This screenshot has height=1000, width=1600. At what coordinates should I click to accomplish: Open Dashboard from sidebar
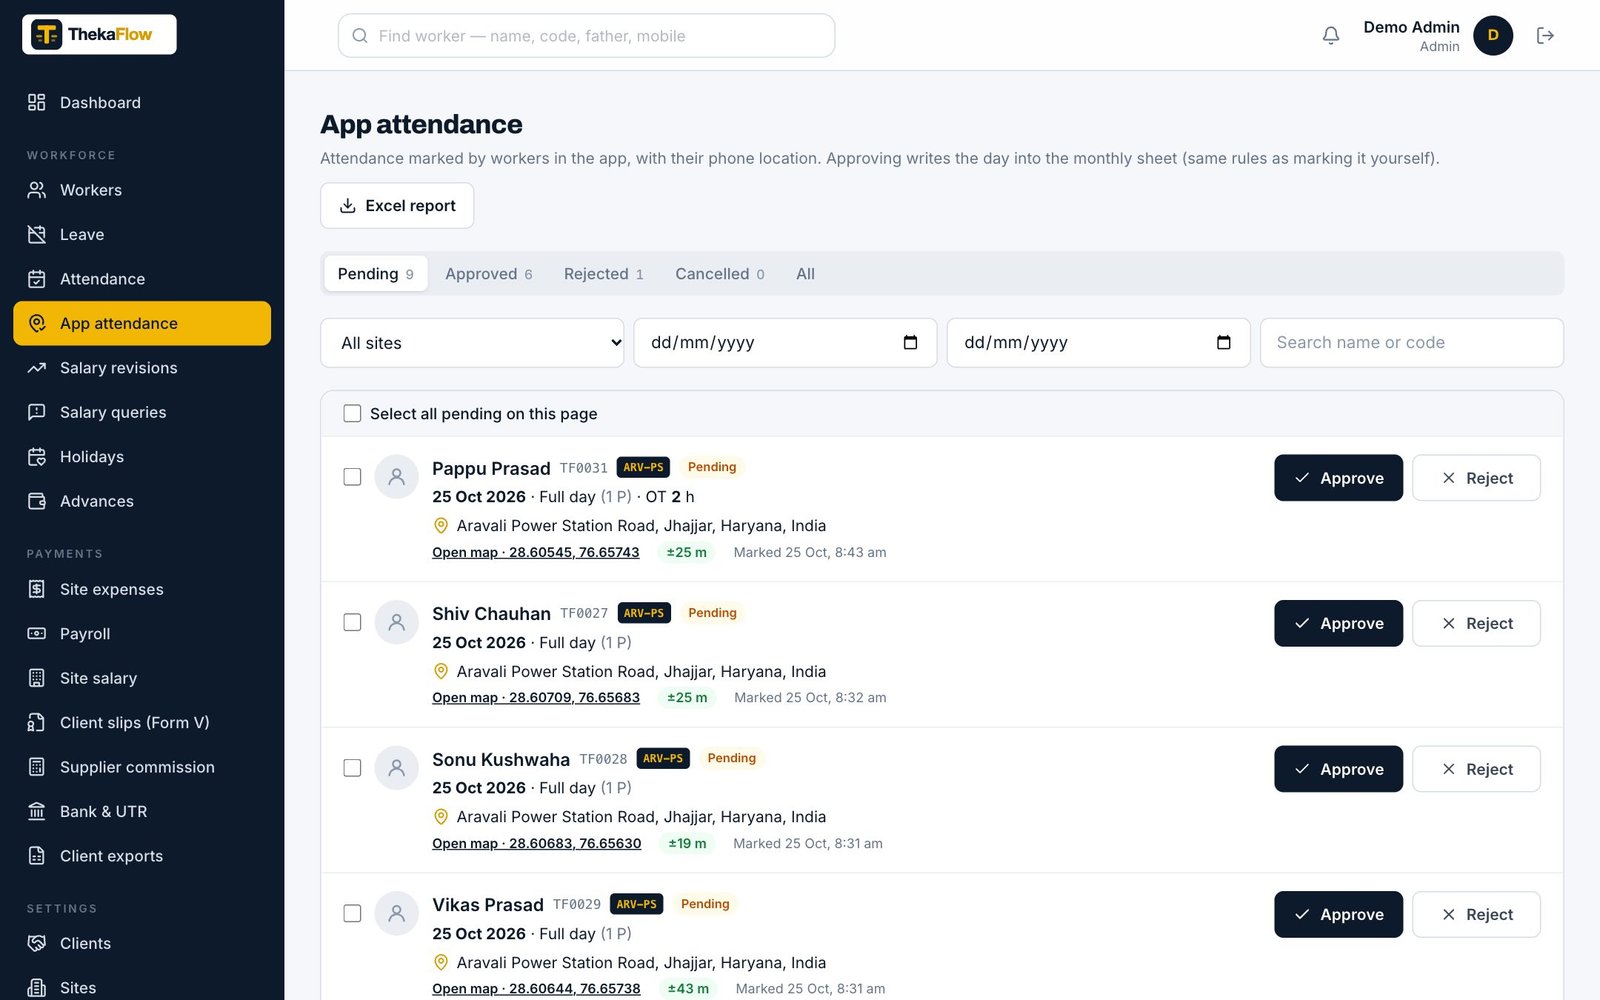(142, 103)
